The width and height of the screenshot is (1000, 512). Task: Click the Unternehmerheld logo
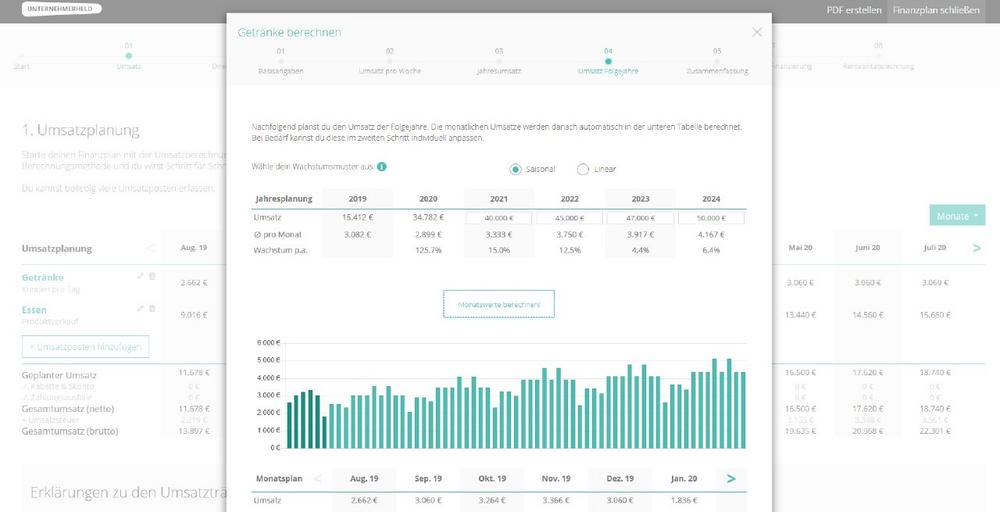[61, 9]
